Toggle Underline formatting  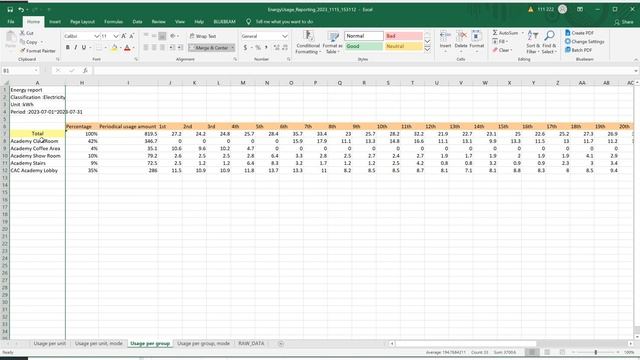click(84, 48)
